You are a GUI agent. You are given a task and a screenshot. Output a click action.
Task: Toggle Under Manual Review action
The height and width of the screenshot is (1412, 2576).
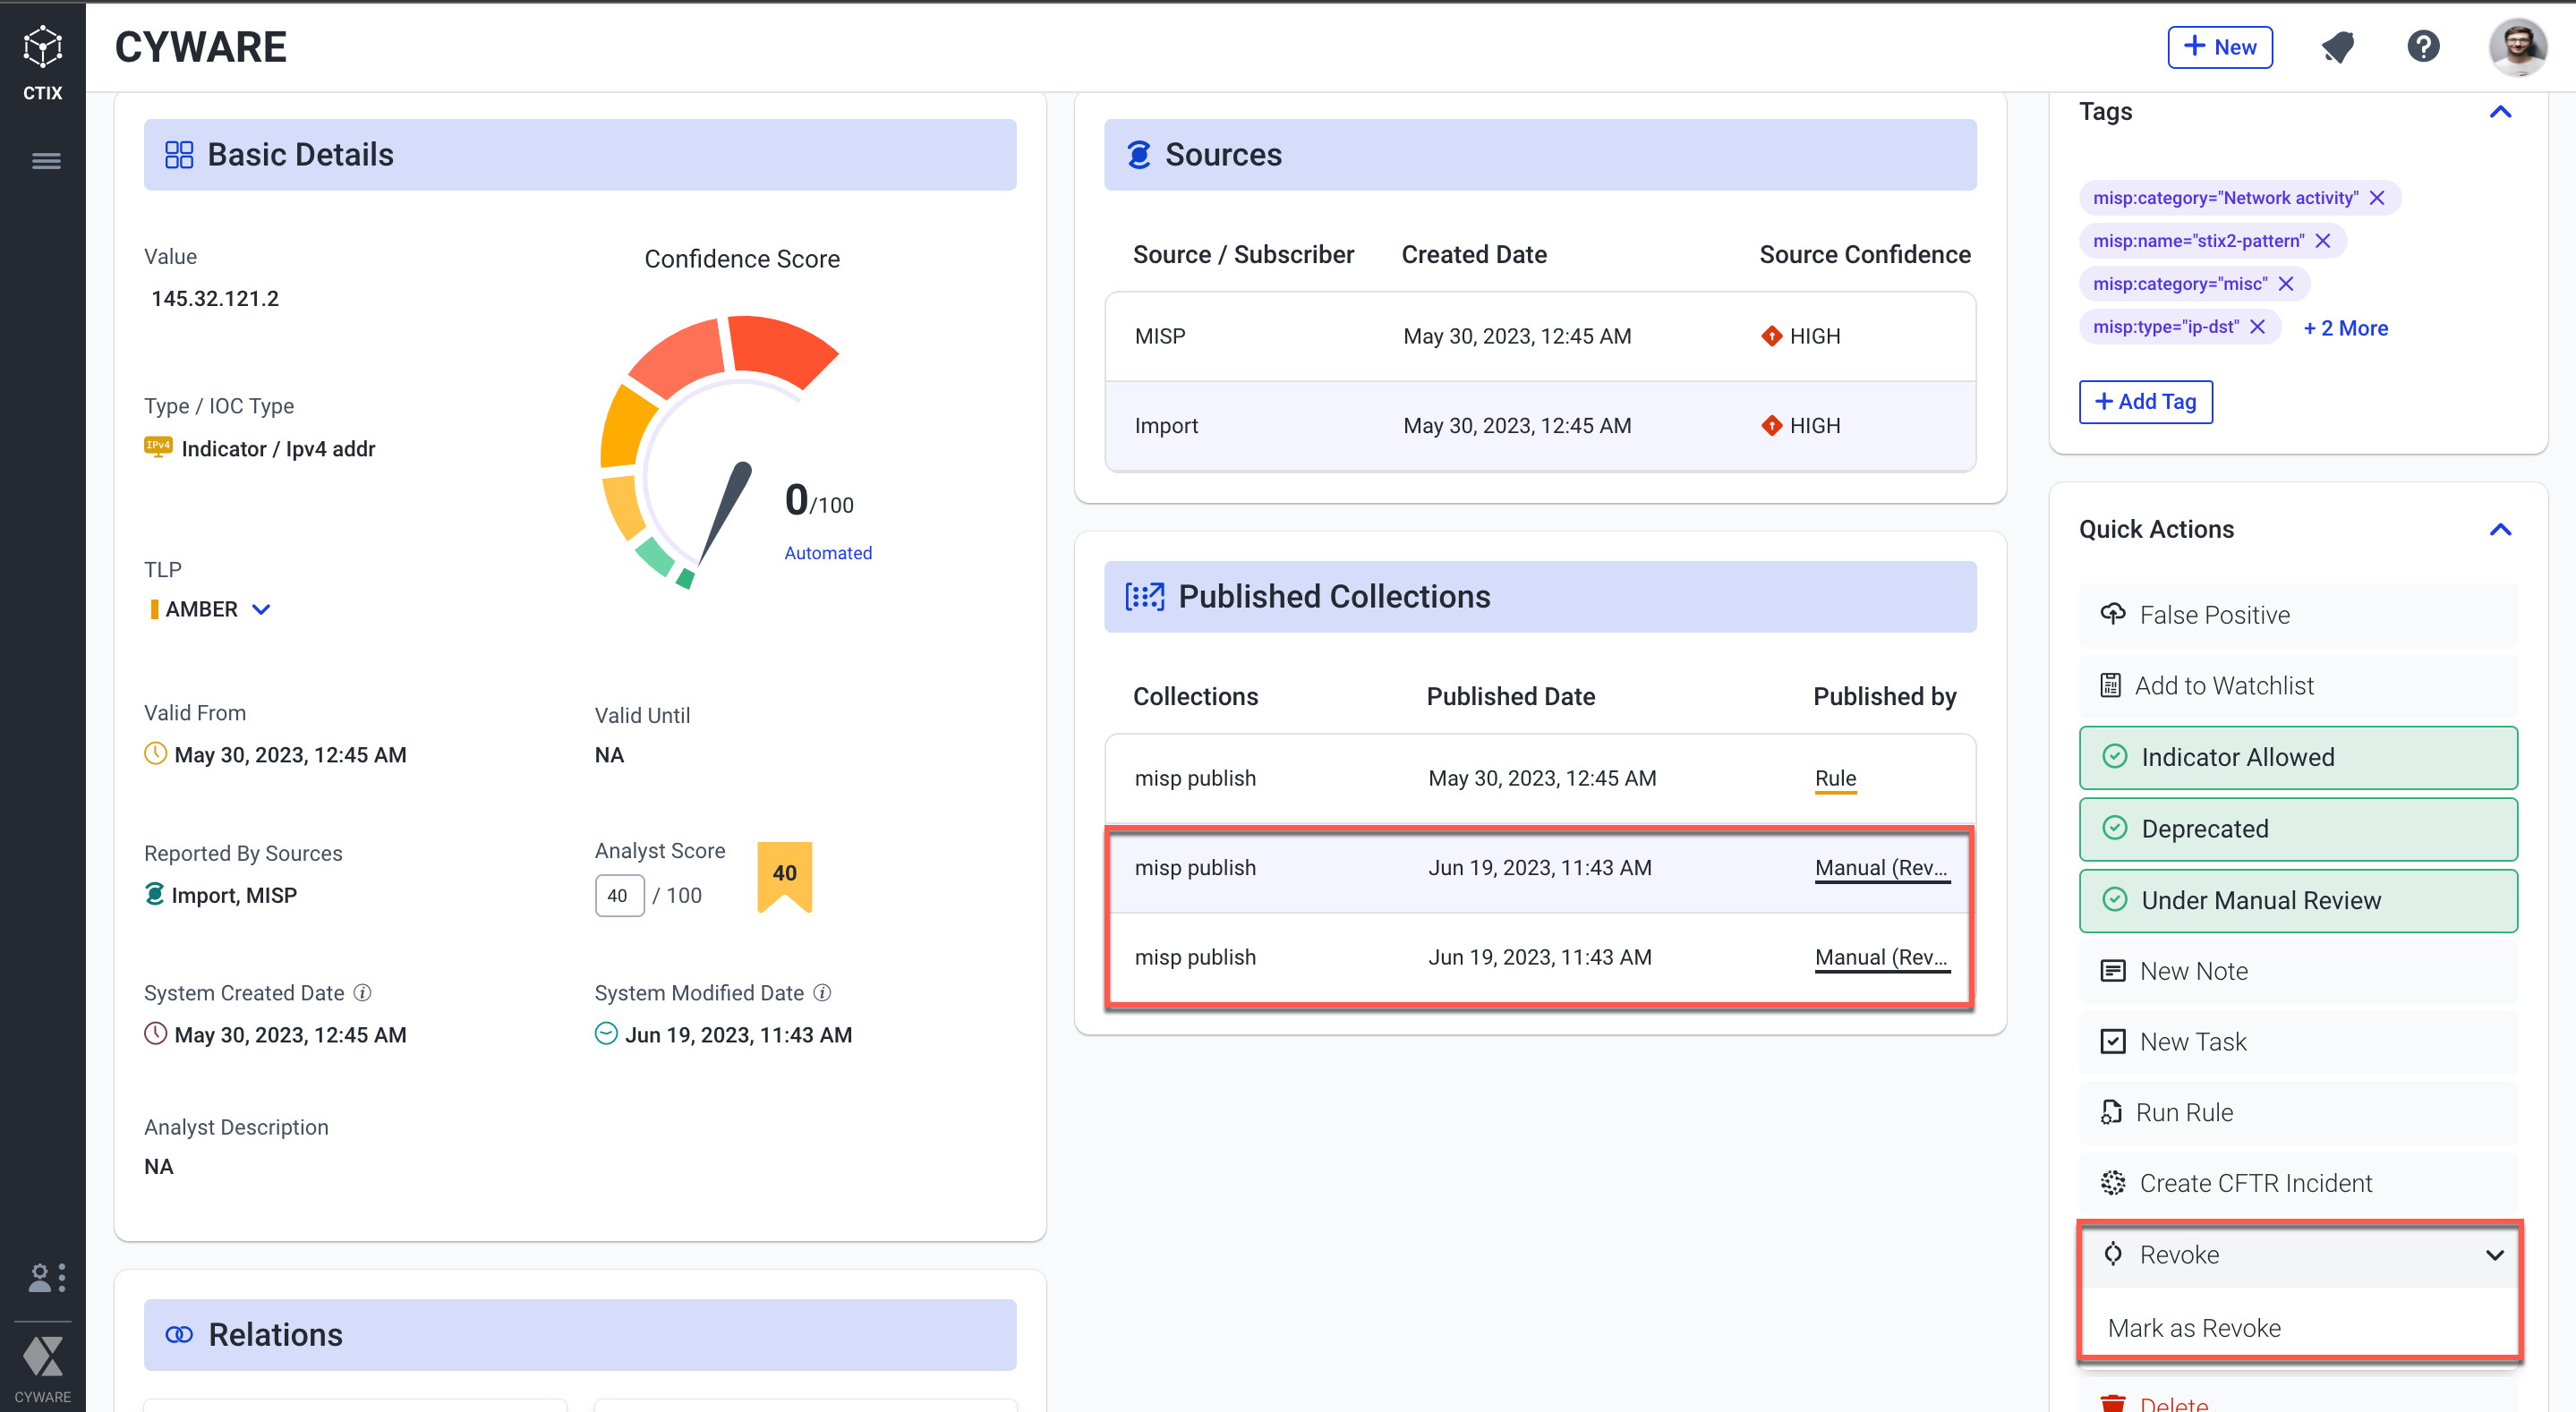pos(2297,900)
